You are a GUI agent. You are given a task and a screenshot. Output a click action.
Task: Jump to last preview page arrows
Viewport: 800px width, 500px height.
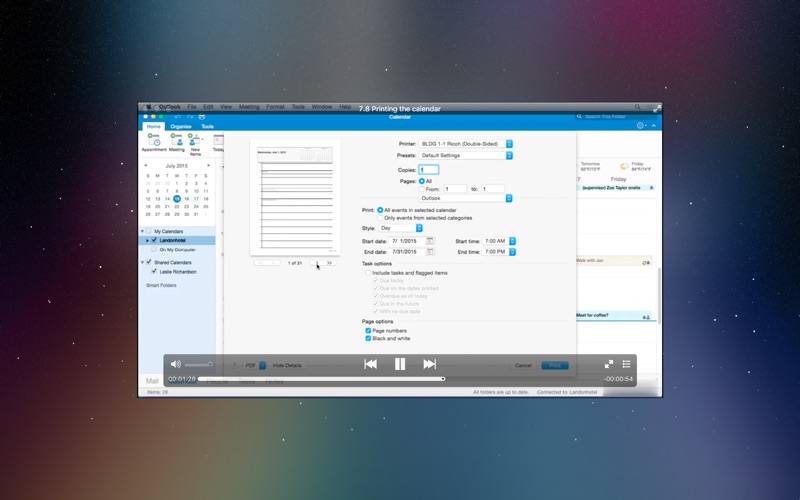click(330, 263)
